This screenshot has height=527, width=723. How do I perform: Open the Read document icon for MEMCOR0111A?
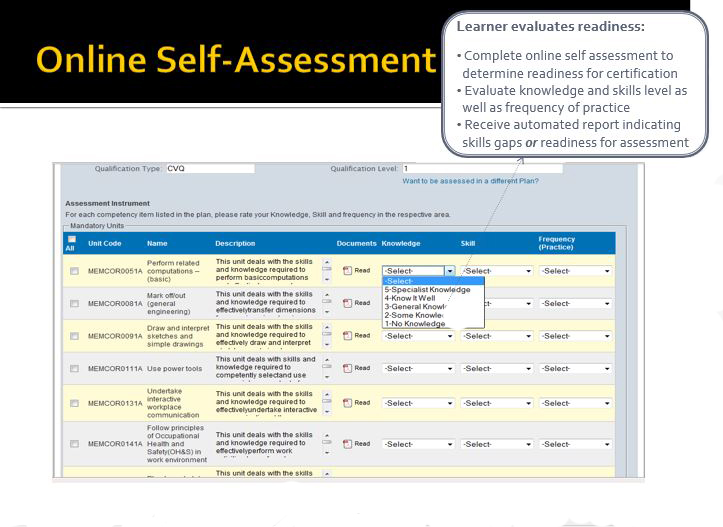pos(347,368)
